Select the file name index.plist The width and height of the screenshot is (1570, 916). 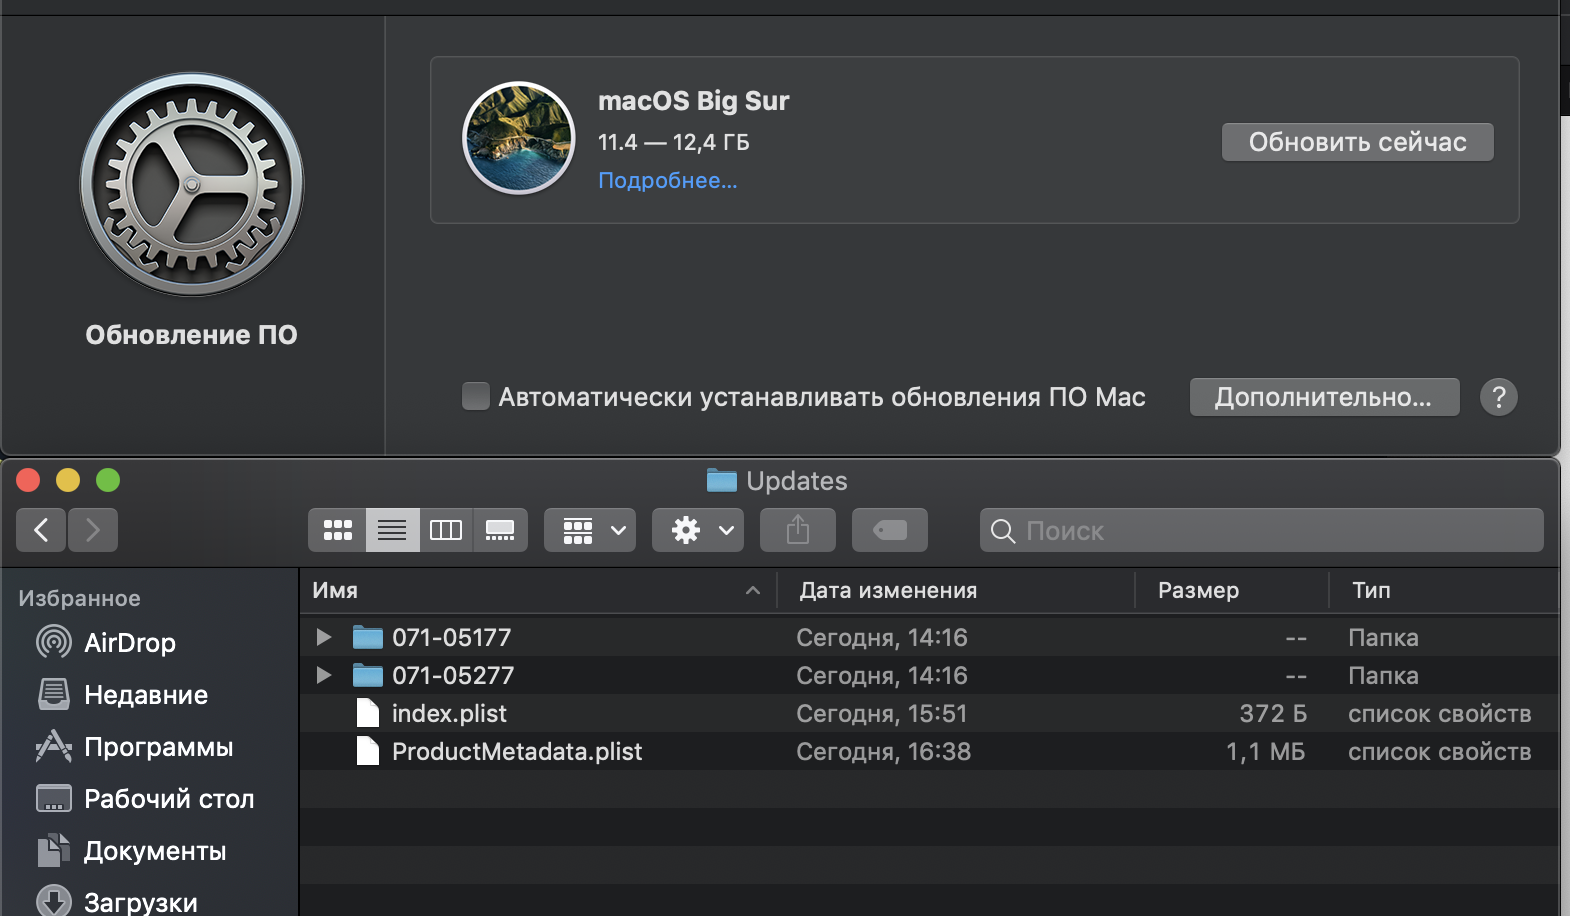[x=449, y=713]
